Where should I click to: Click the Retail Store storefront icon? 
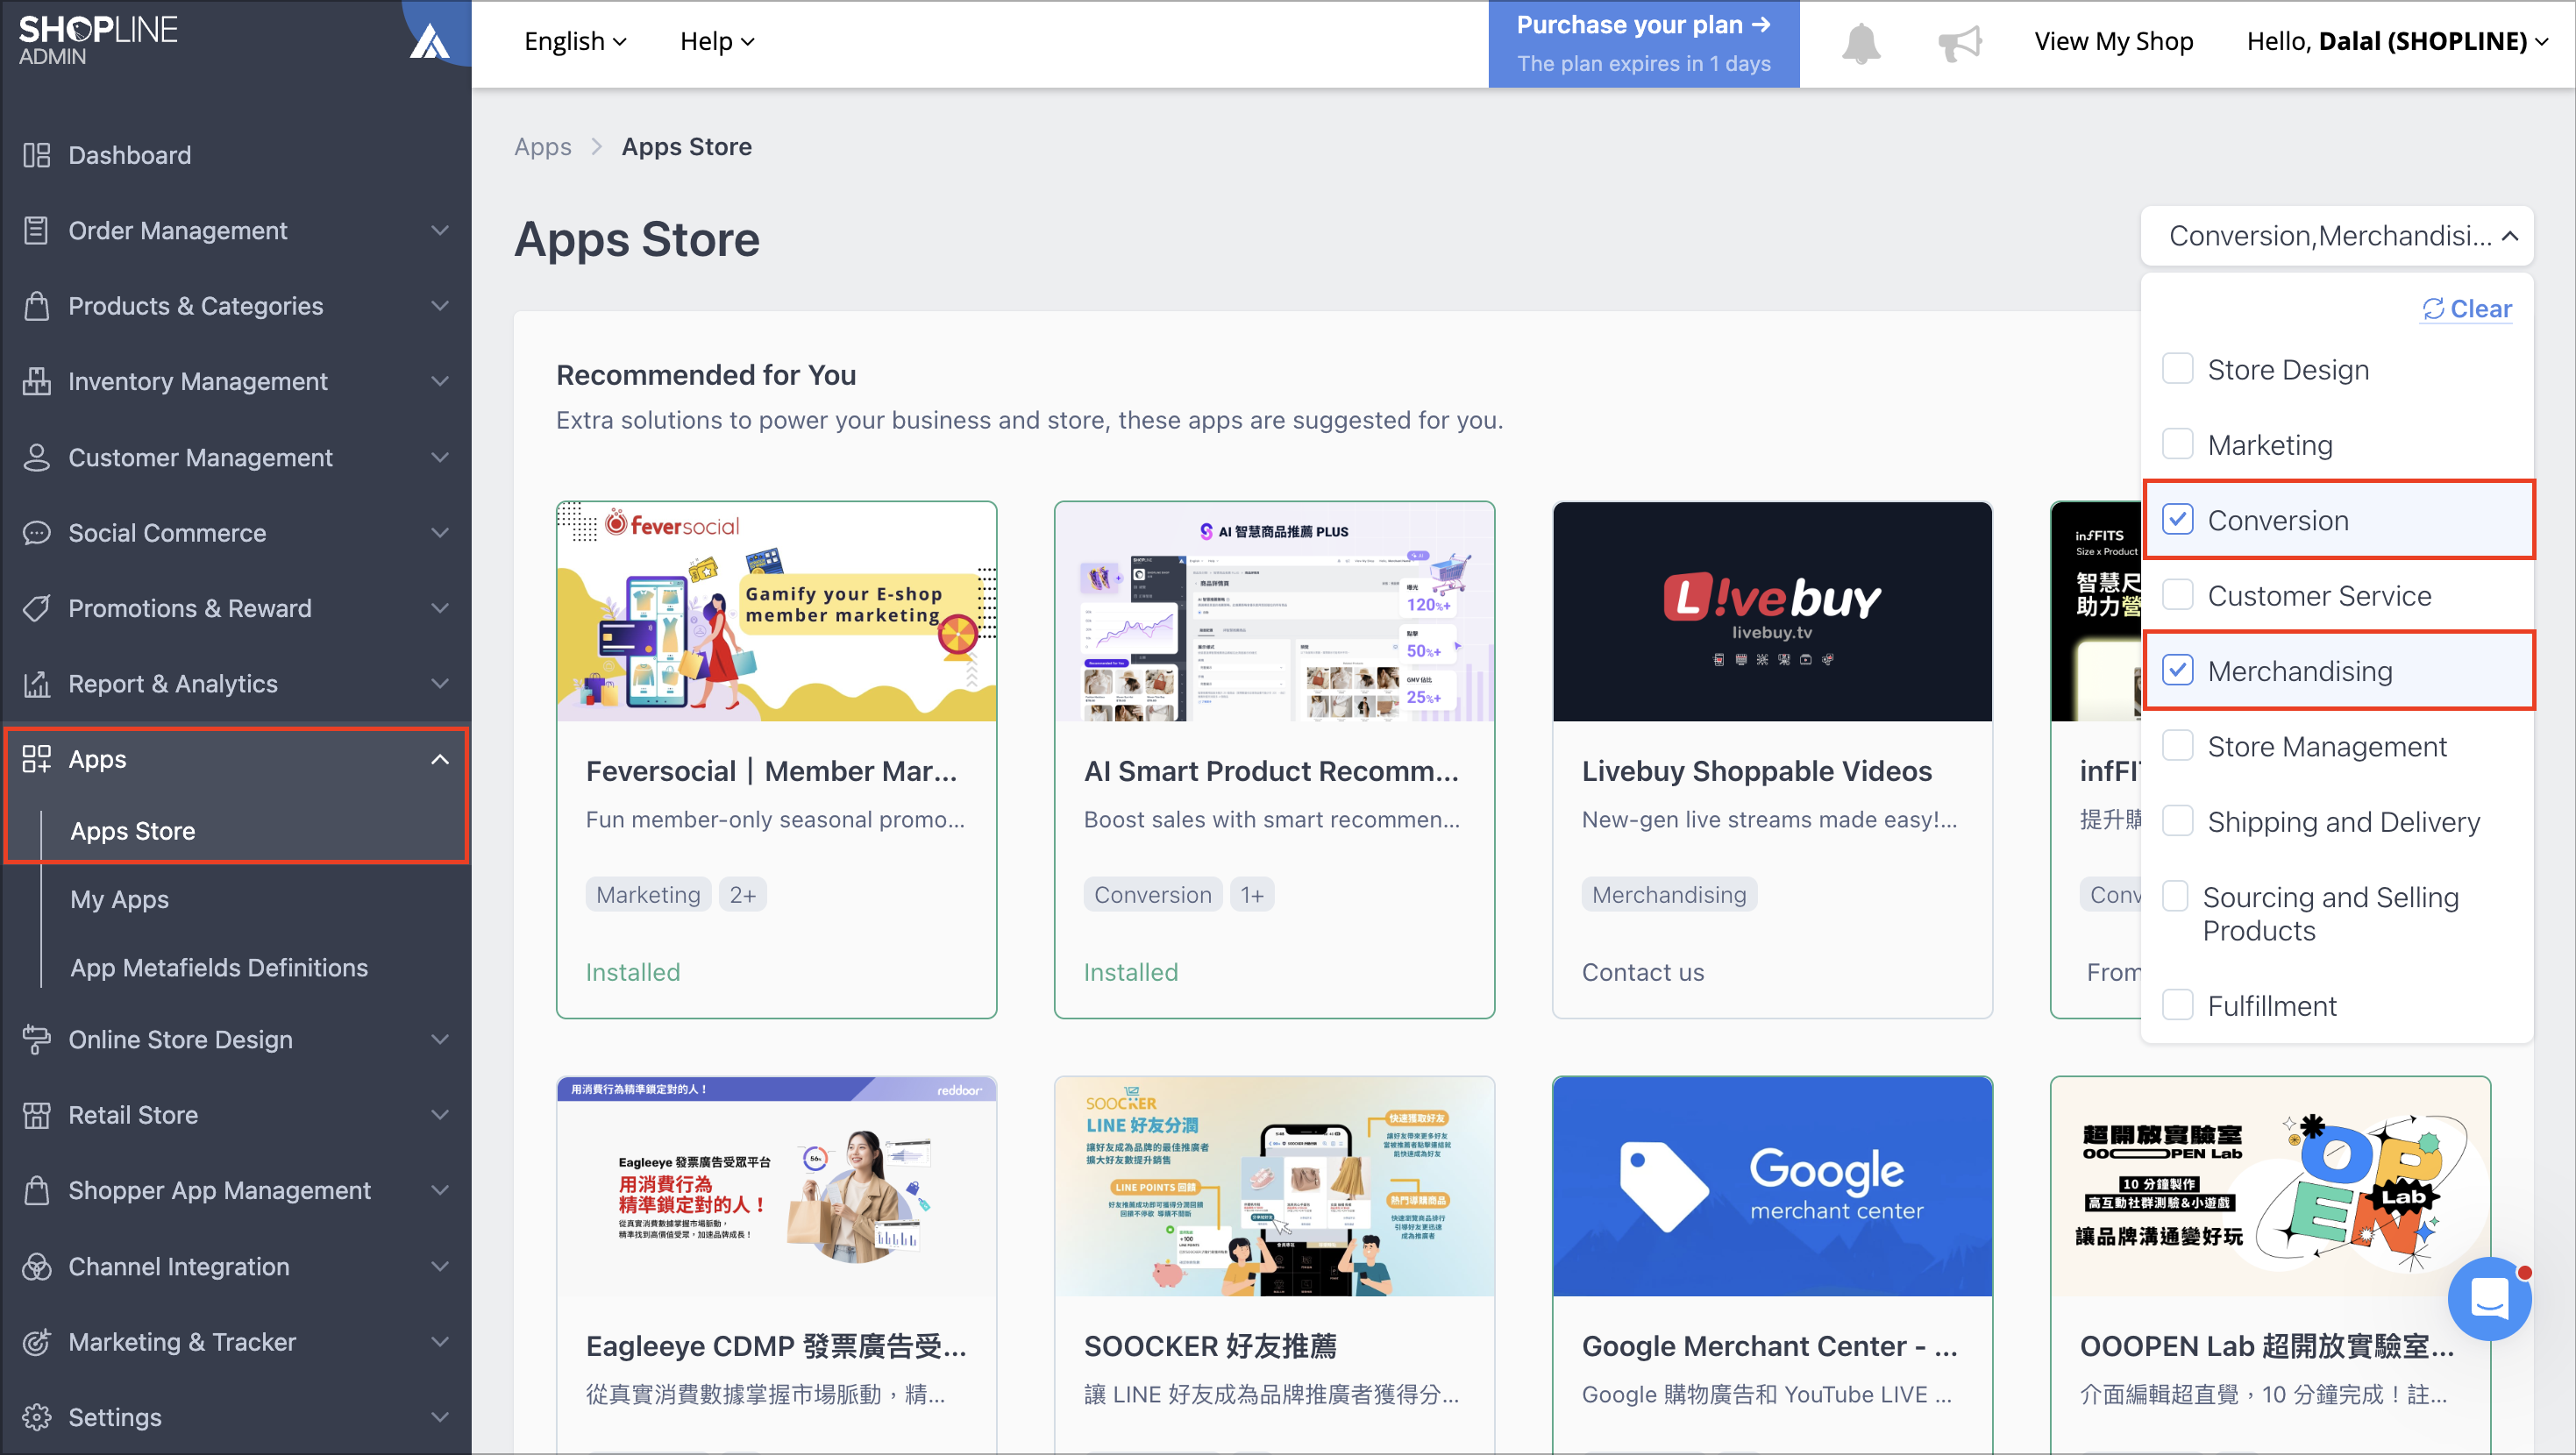[x=37, y=1115]
